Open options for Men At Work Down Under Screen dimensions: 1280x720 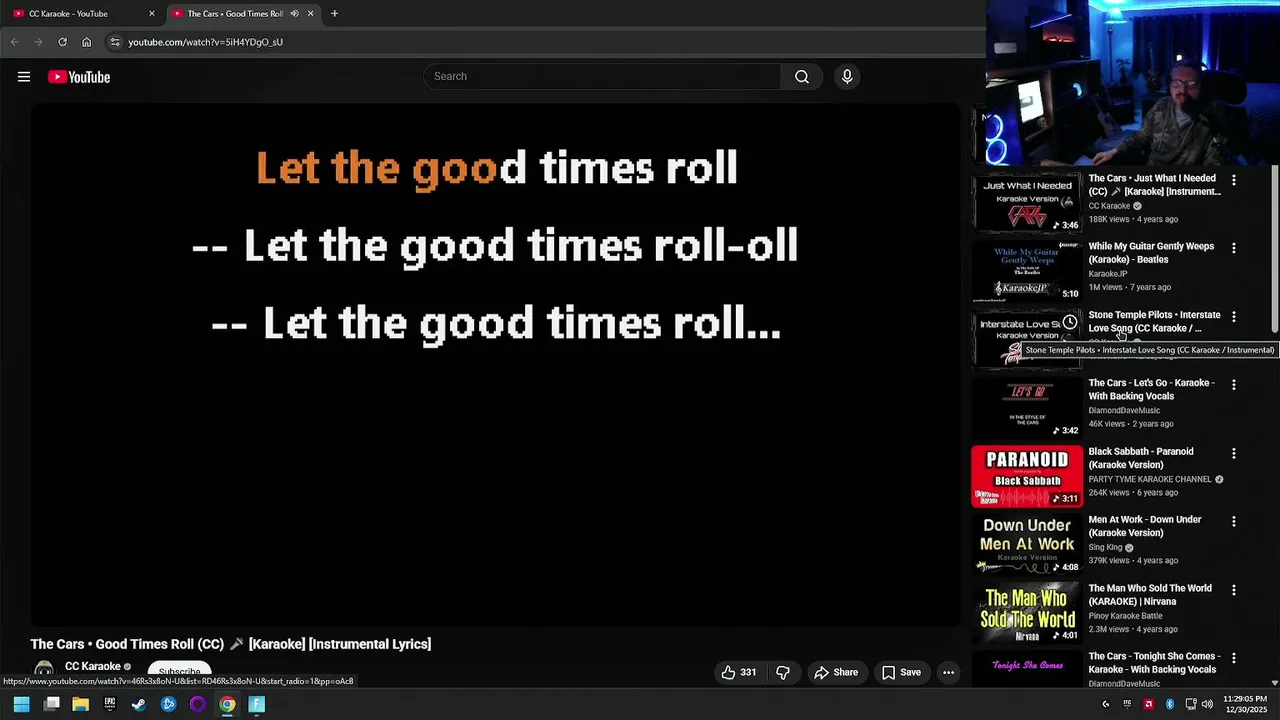(x=1233, y=521)
